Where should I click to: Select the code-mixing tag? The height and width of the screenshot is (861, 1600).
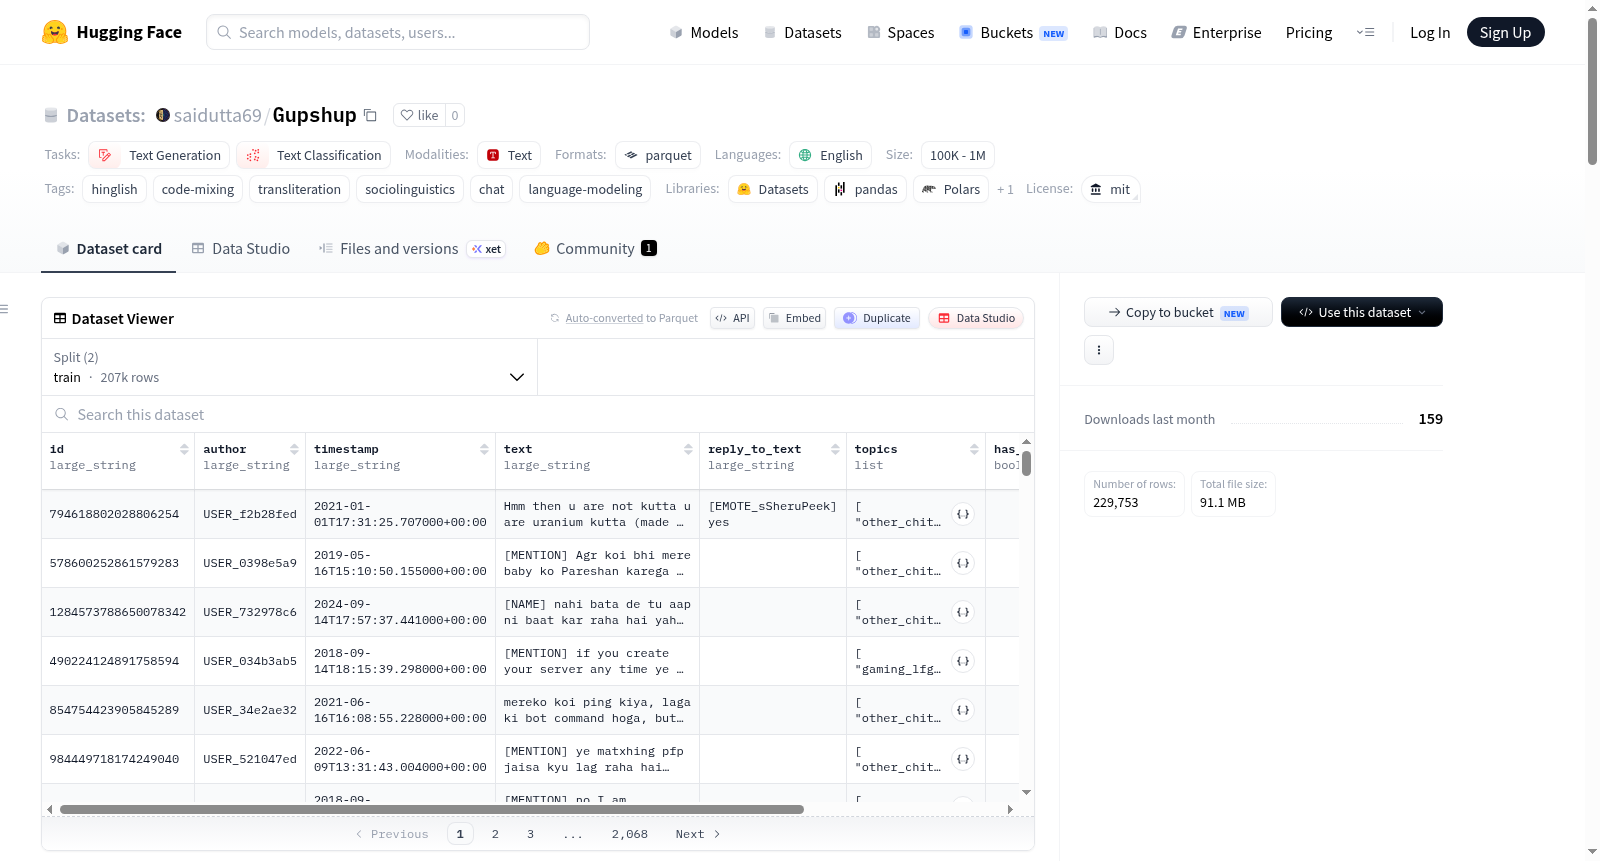pos(198,189)
